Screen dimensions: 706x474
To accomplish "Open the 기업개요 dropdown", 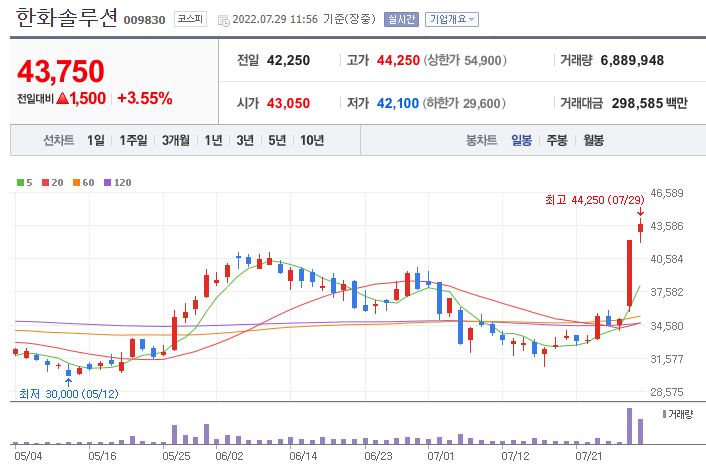I will [452, 19].
